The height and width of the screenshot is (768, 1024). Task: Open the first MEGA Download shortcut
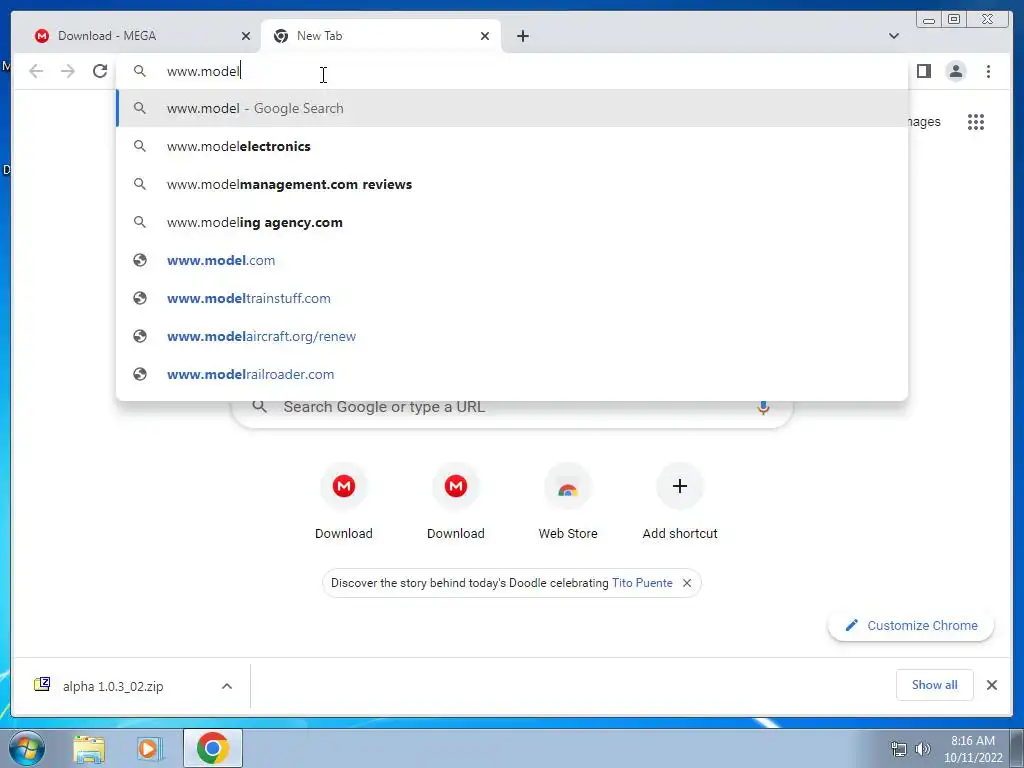point(344,503)
